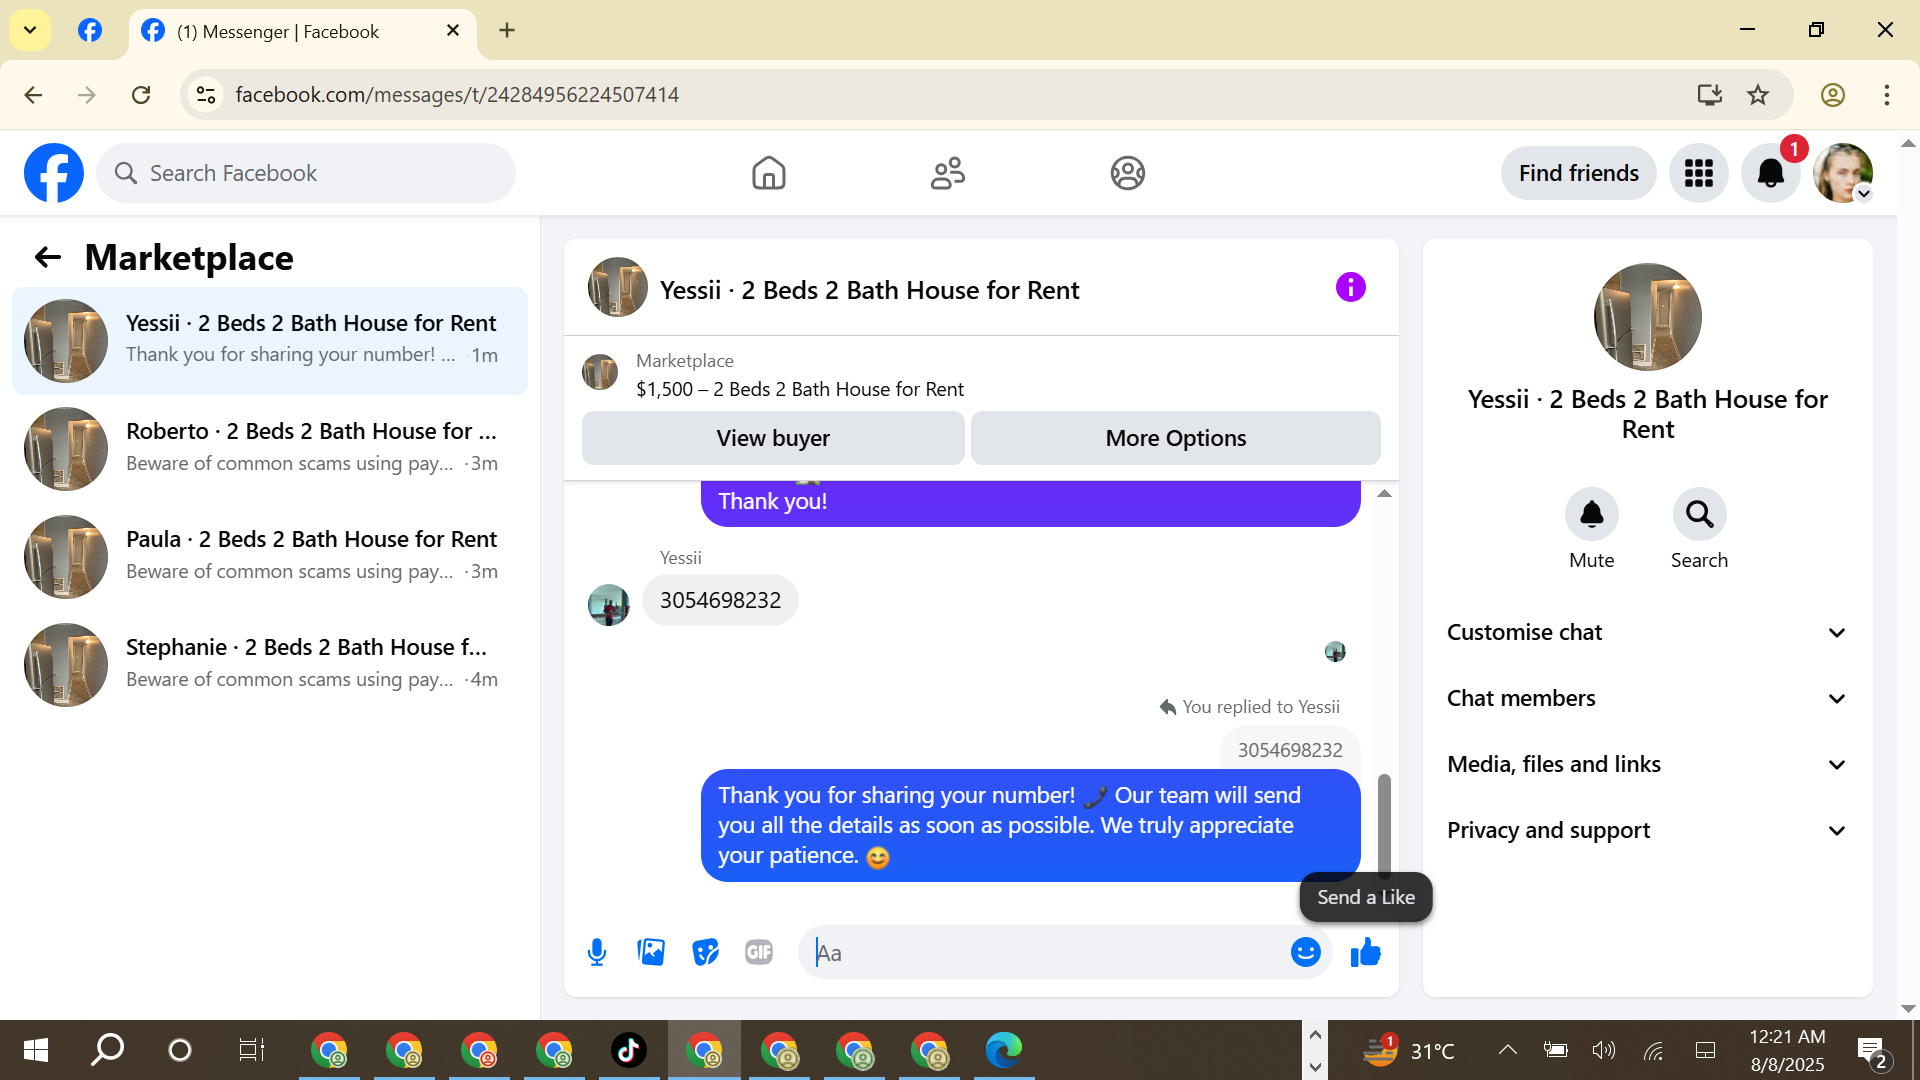The width and height of the screenshot is (1920, 1080).
Task: Open conversation information purple icon
Action: (x=1350, y=288)
